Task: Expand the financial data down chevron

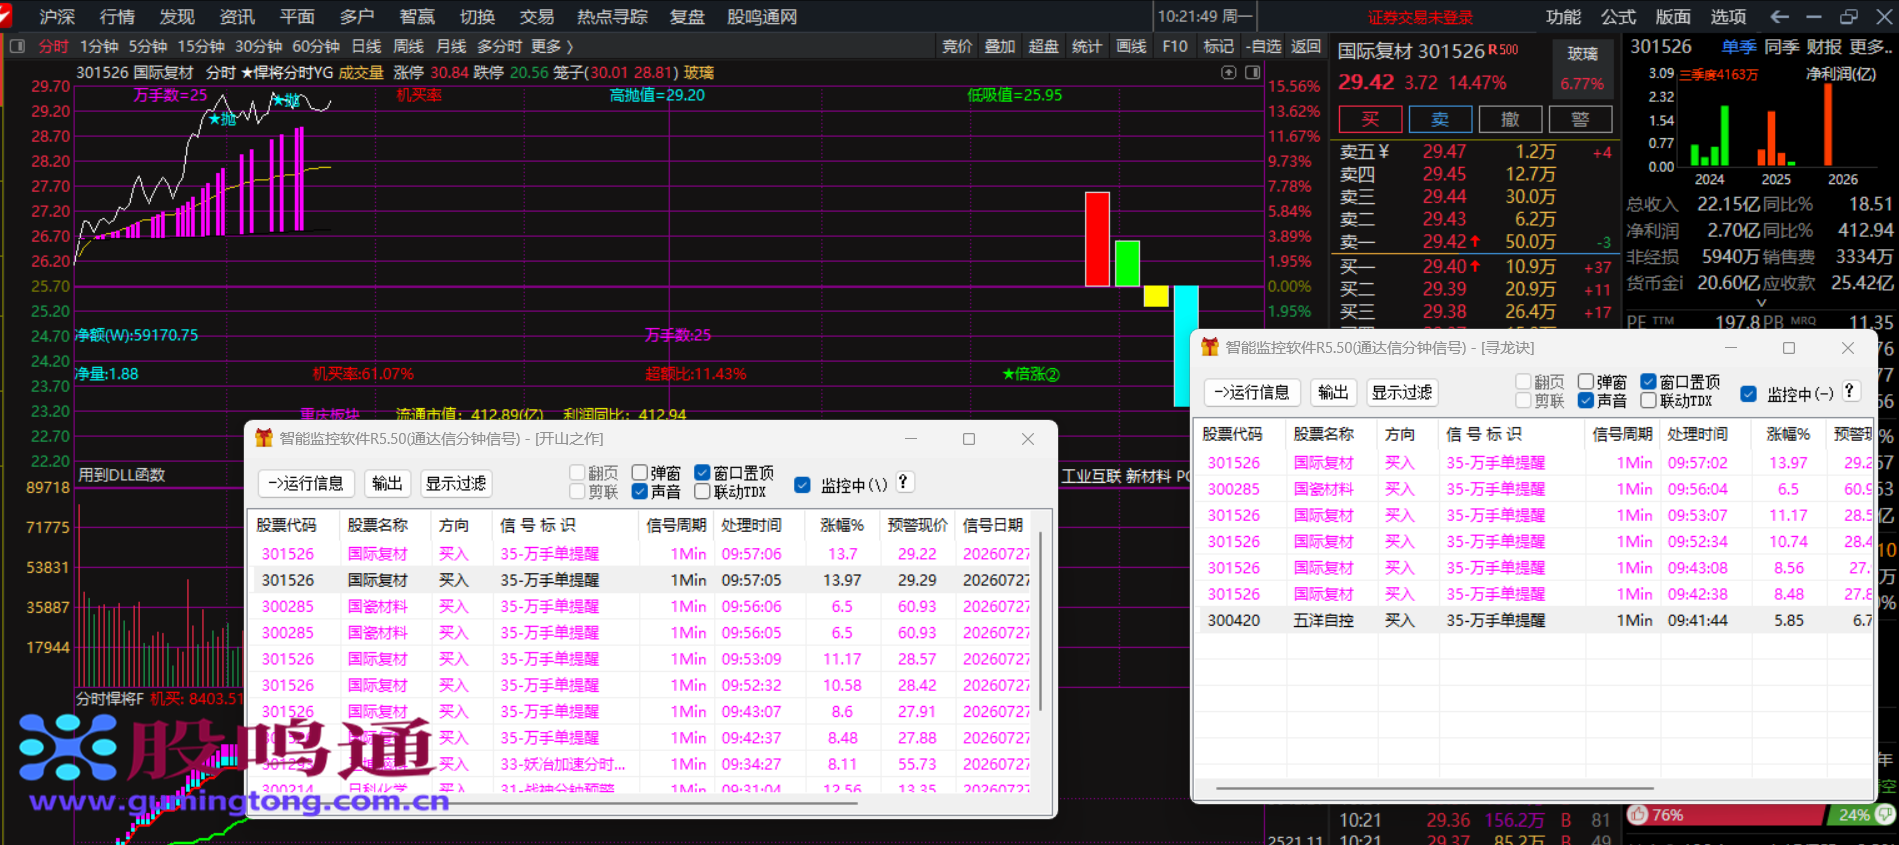Action: tap(1761, 302)
